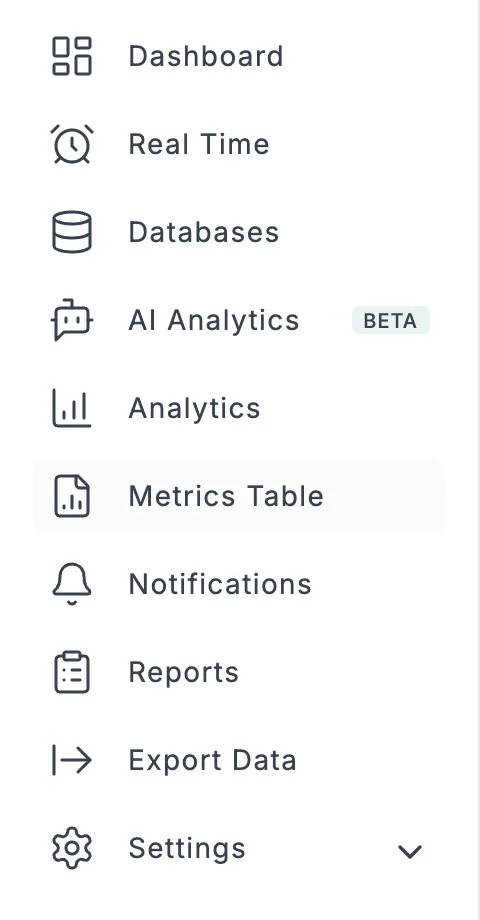
Task: Click the Analytics bar chart icon
Action: pos(72,408)
